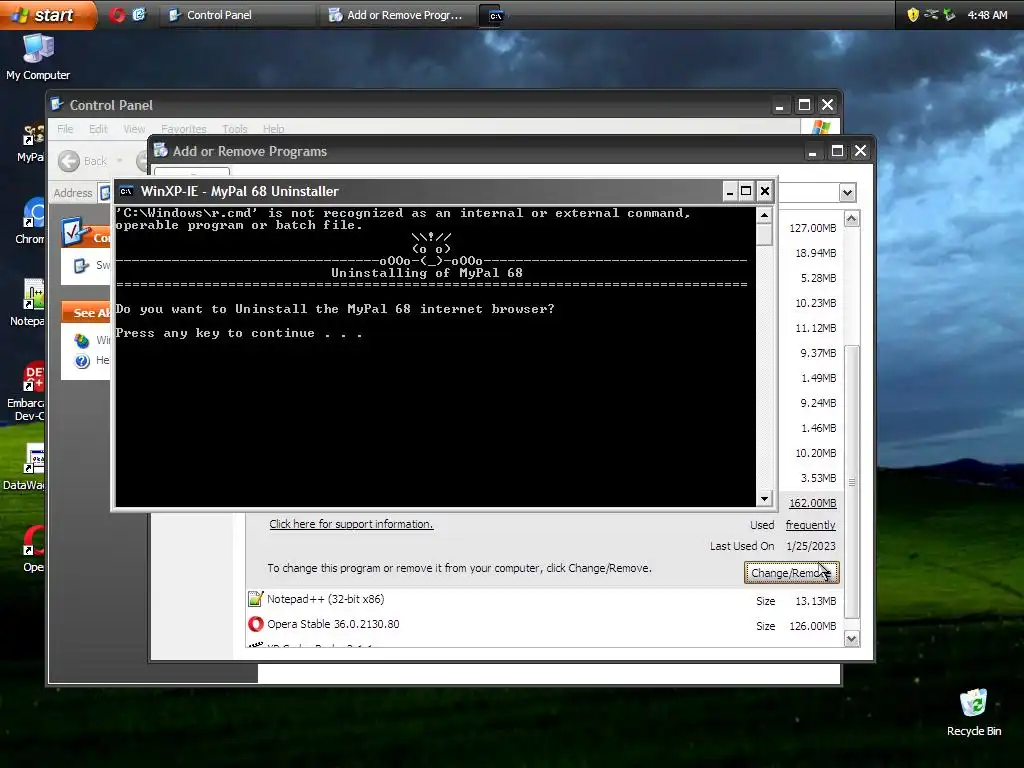The image size is (1024, 768).
Task: Click the programs list scrollbar thumb
Action: (x=852, y=482)
